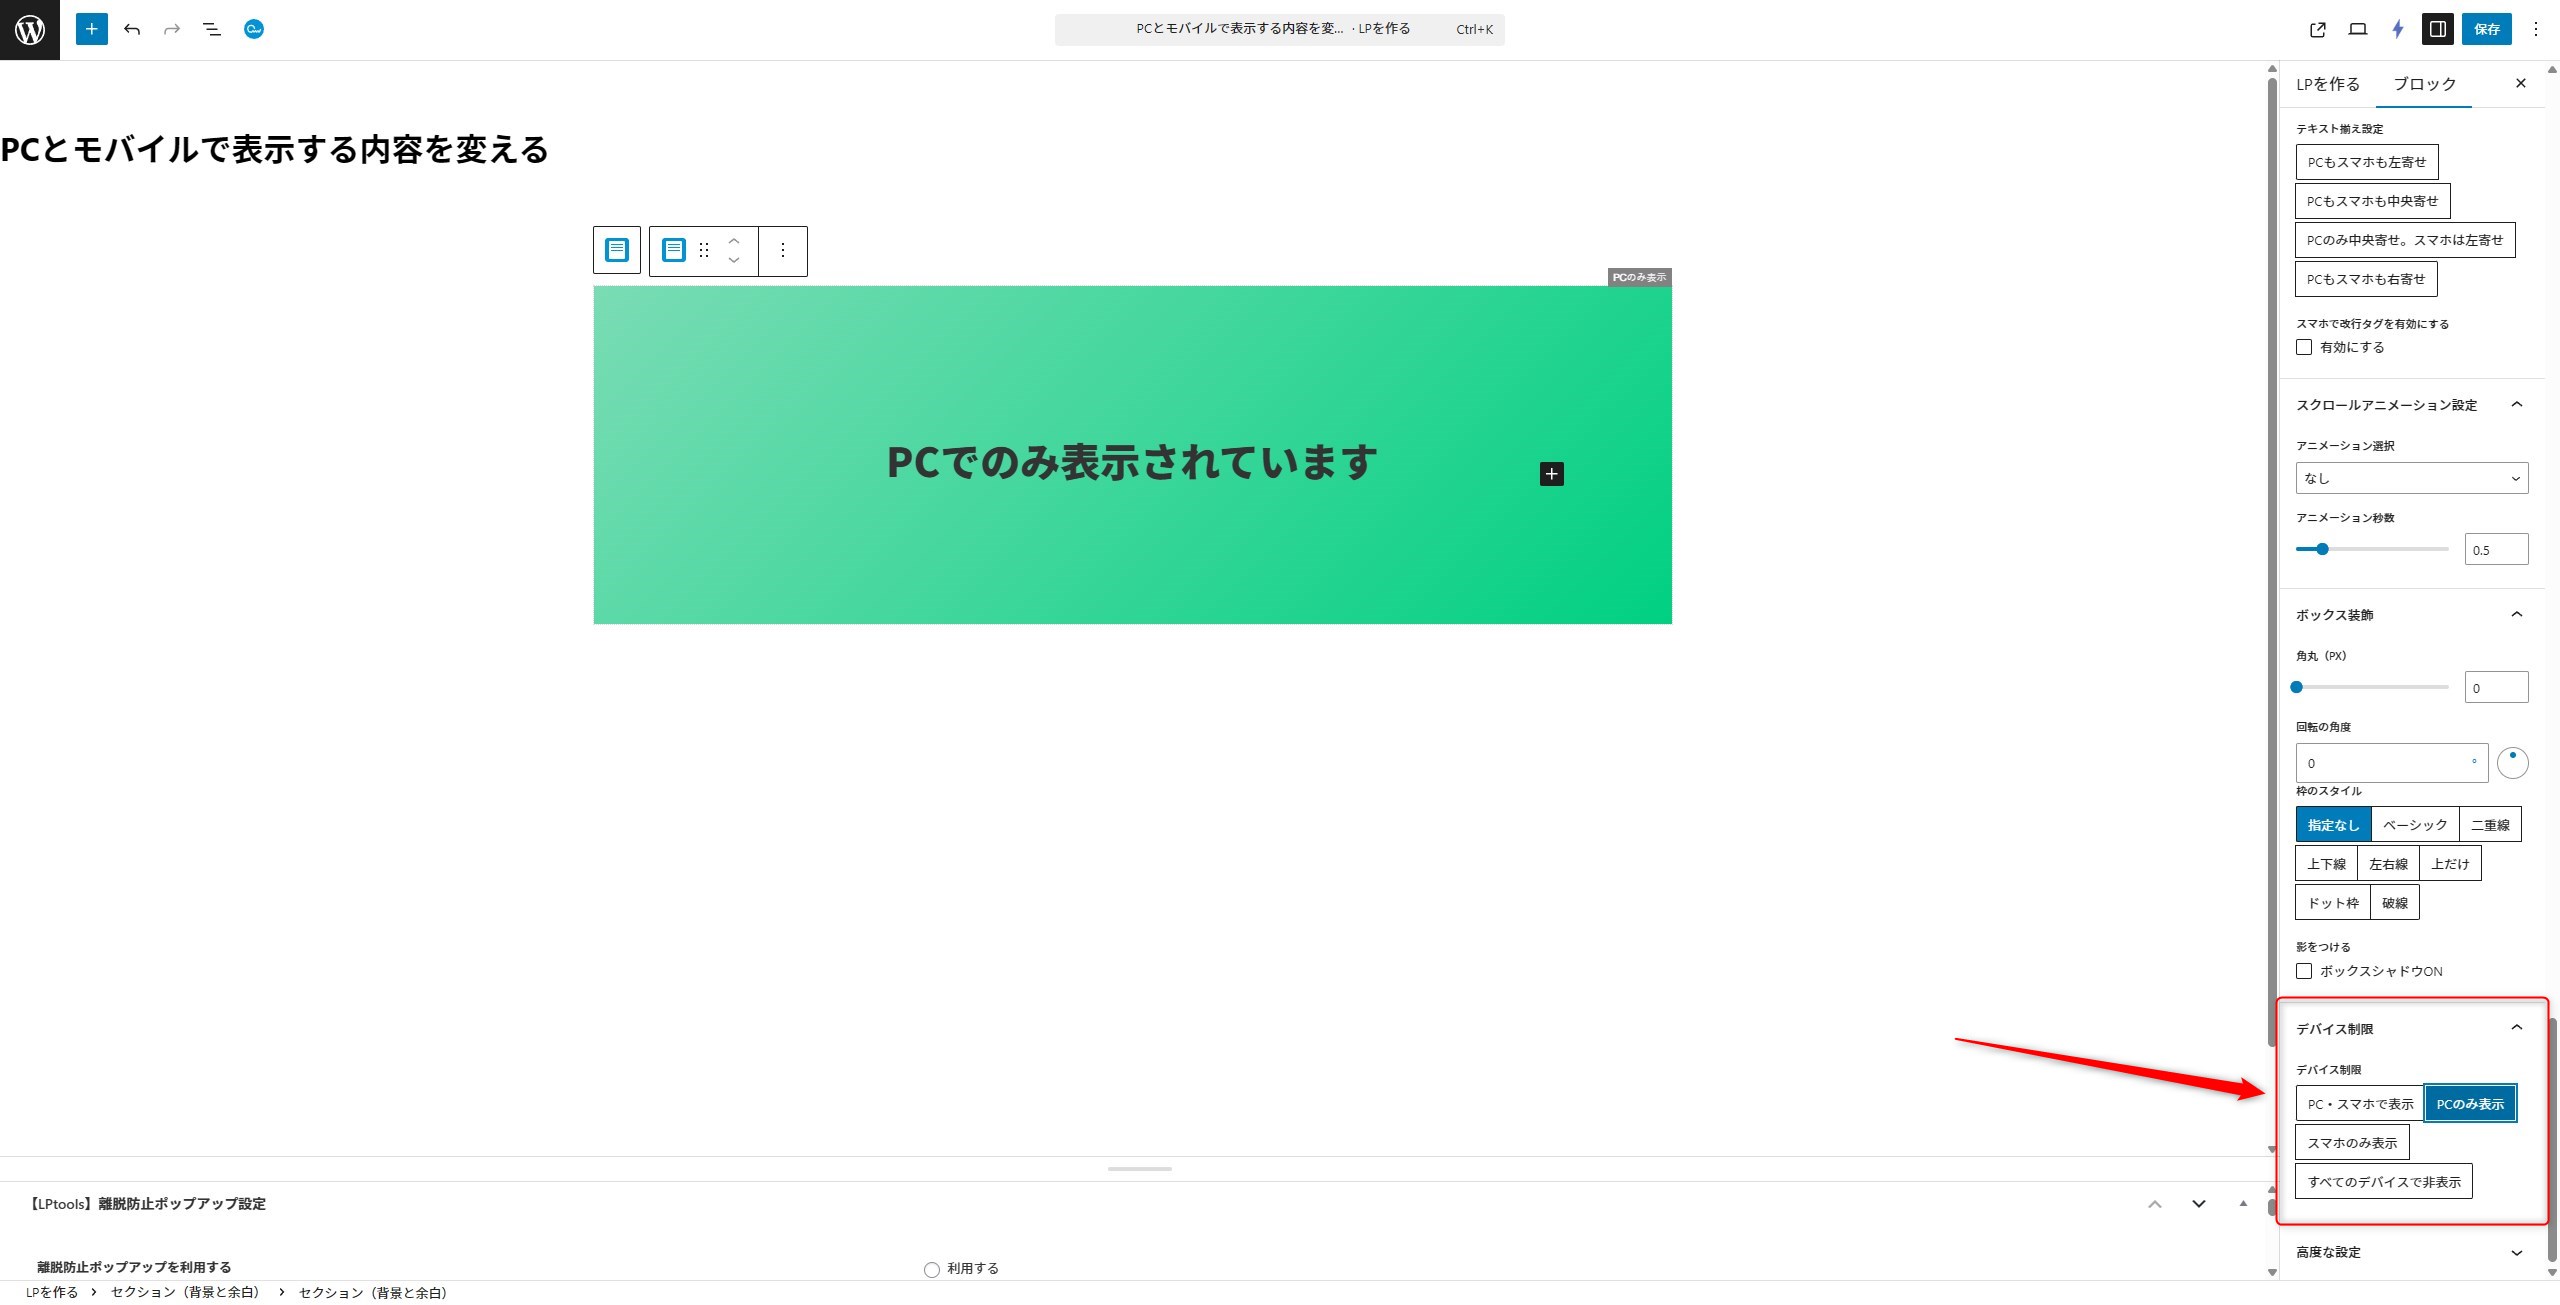This screenshot has height=1305, width=2560.
Task: Click first セクション（背景と余白） breadcrumb
Action: coord(186,1293)
